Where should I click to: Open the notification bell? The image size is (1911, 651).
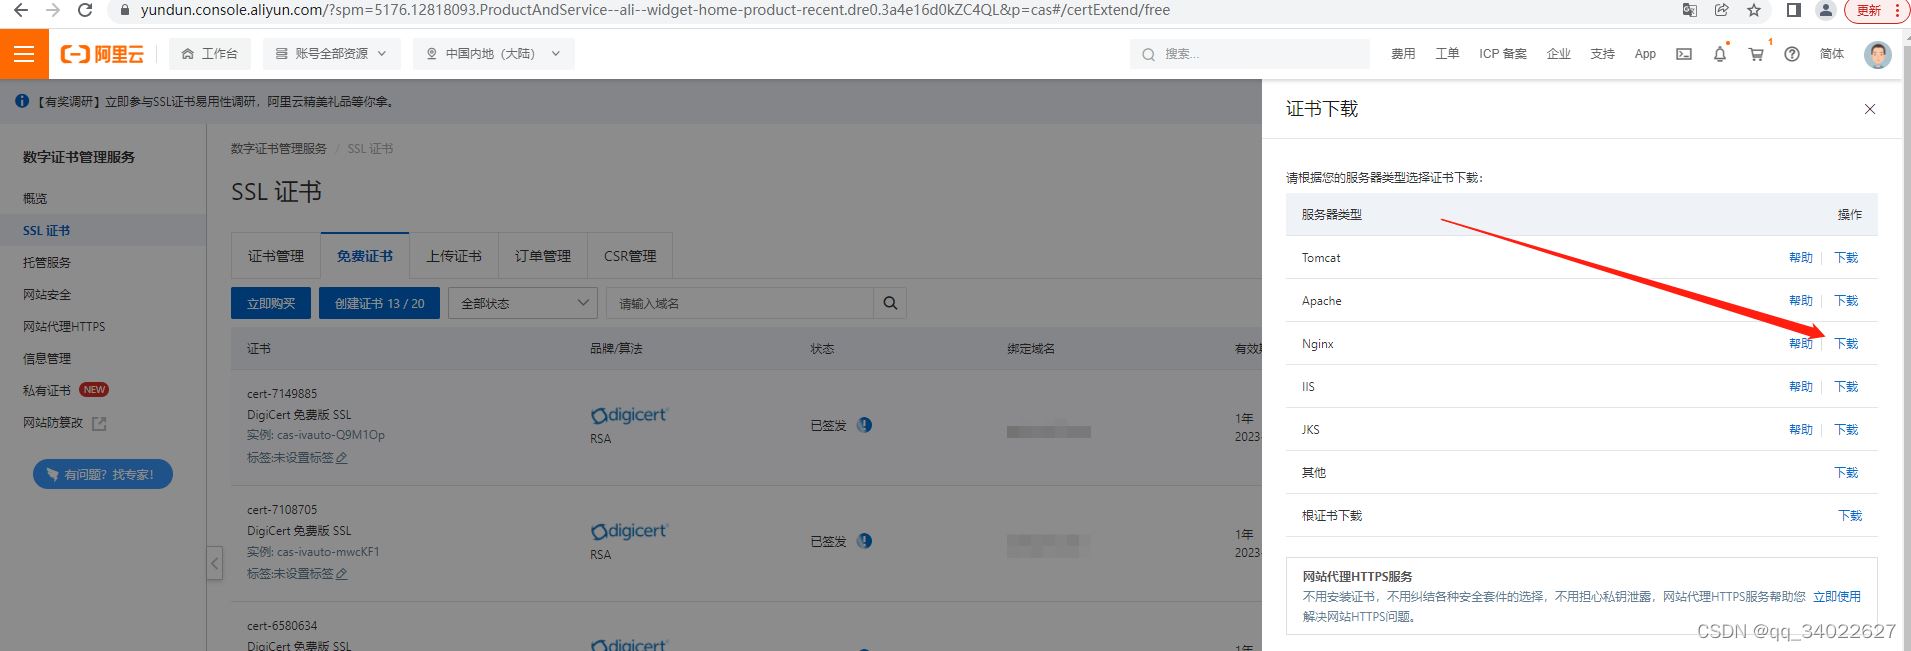(x=1720, y=54)
